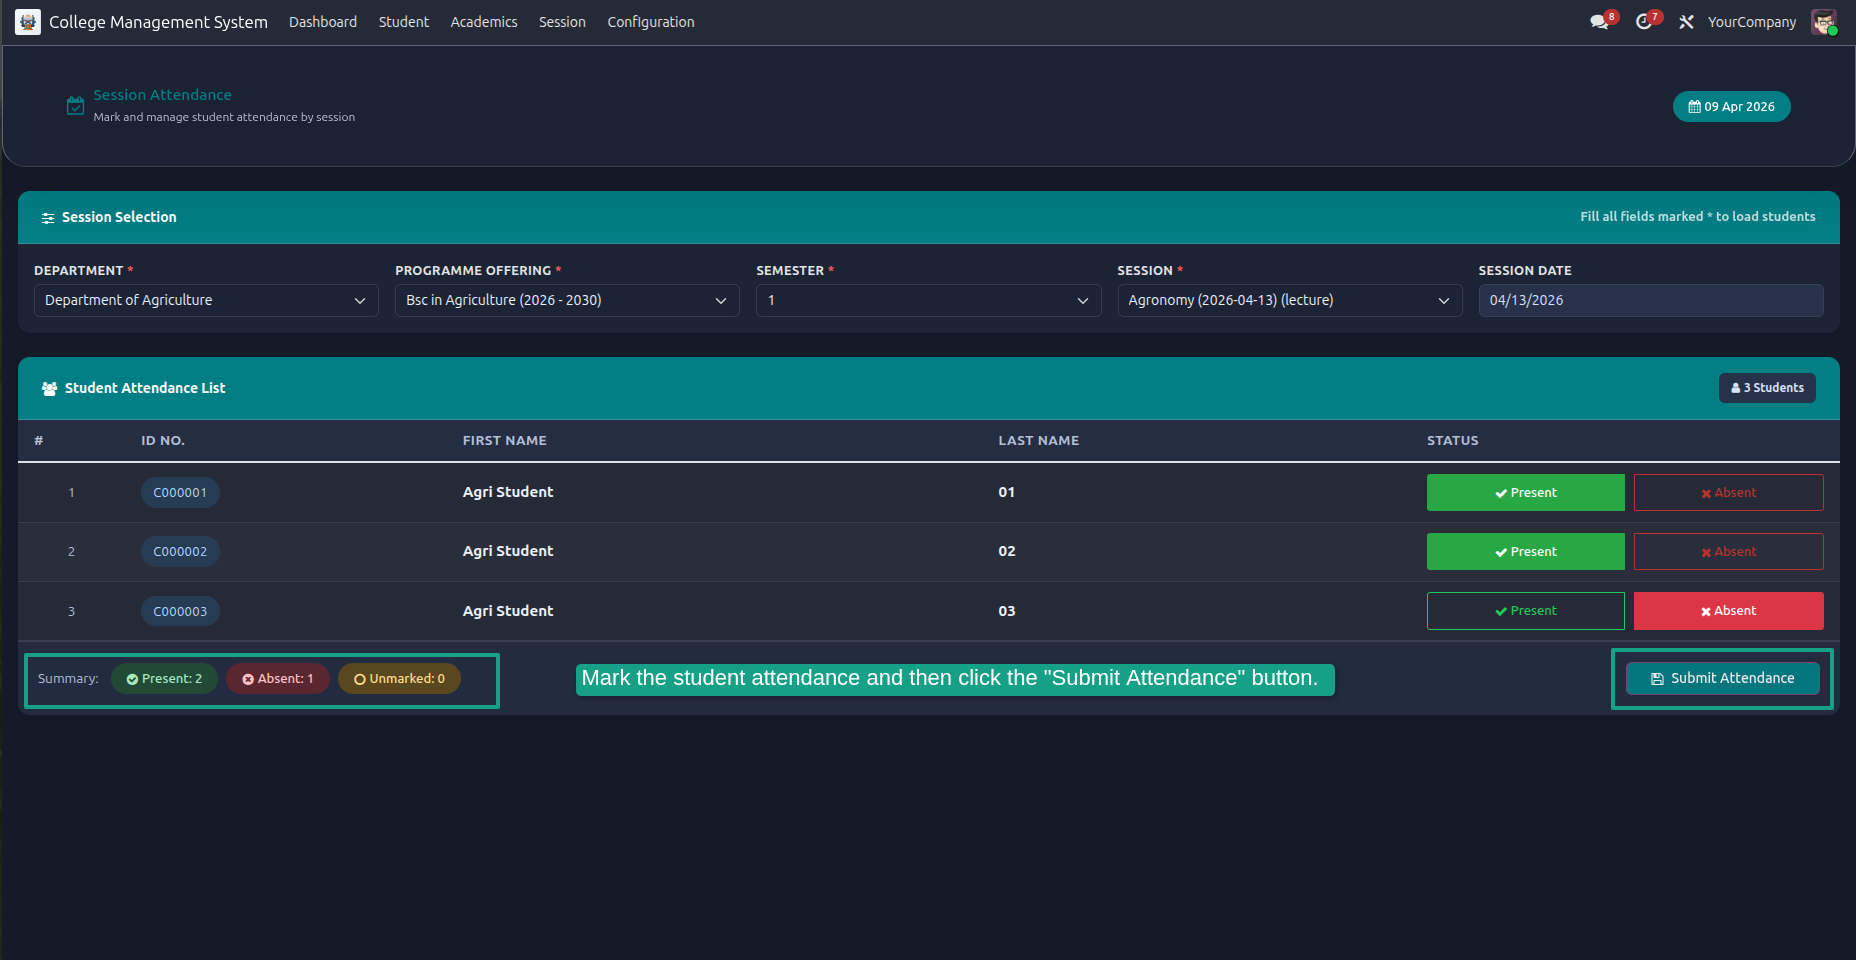This screenshot has width=1856, height=960.
Task: Click the 3 Students count badge
Action: click(1767, 388)
